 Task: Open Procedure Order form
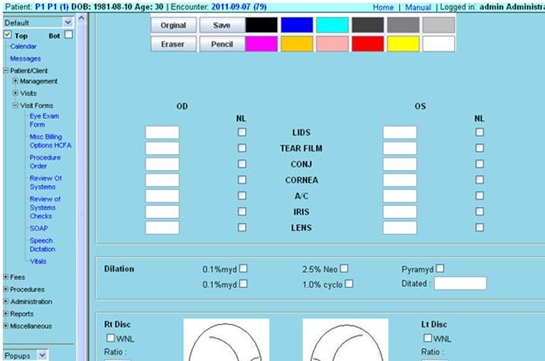pos(45,162)
